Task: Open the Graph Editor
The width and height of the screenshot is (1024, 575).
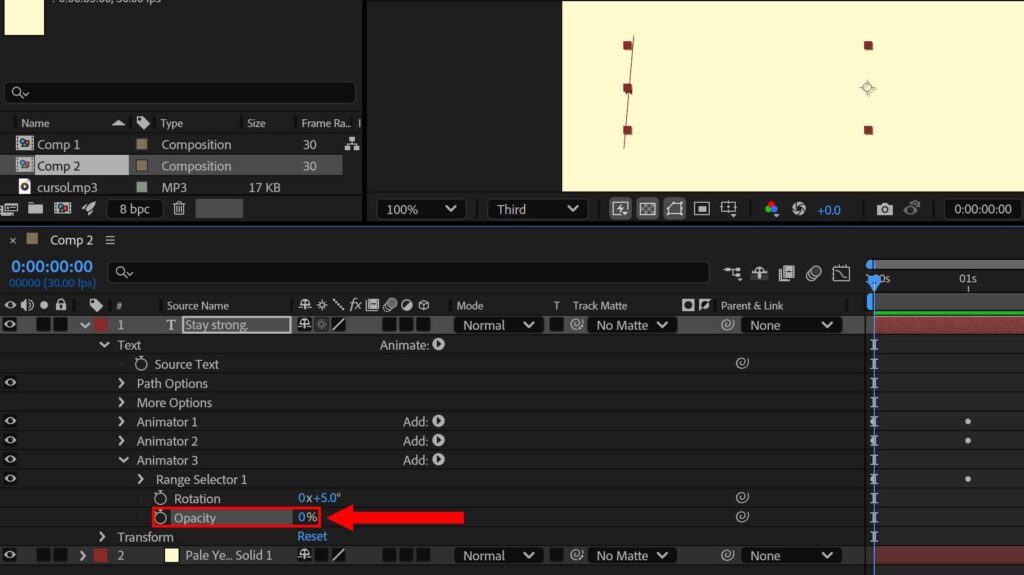Action: coord(841,273)
